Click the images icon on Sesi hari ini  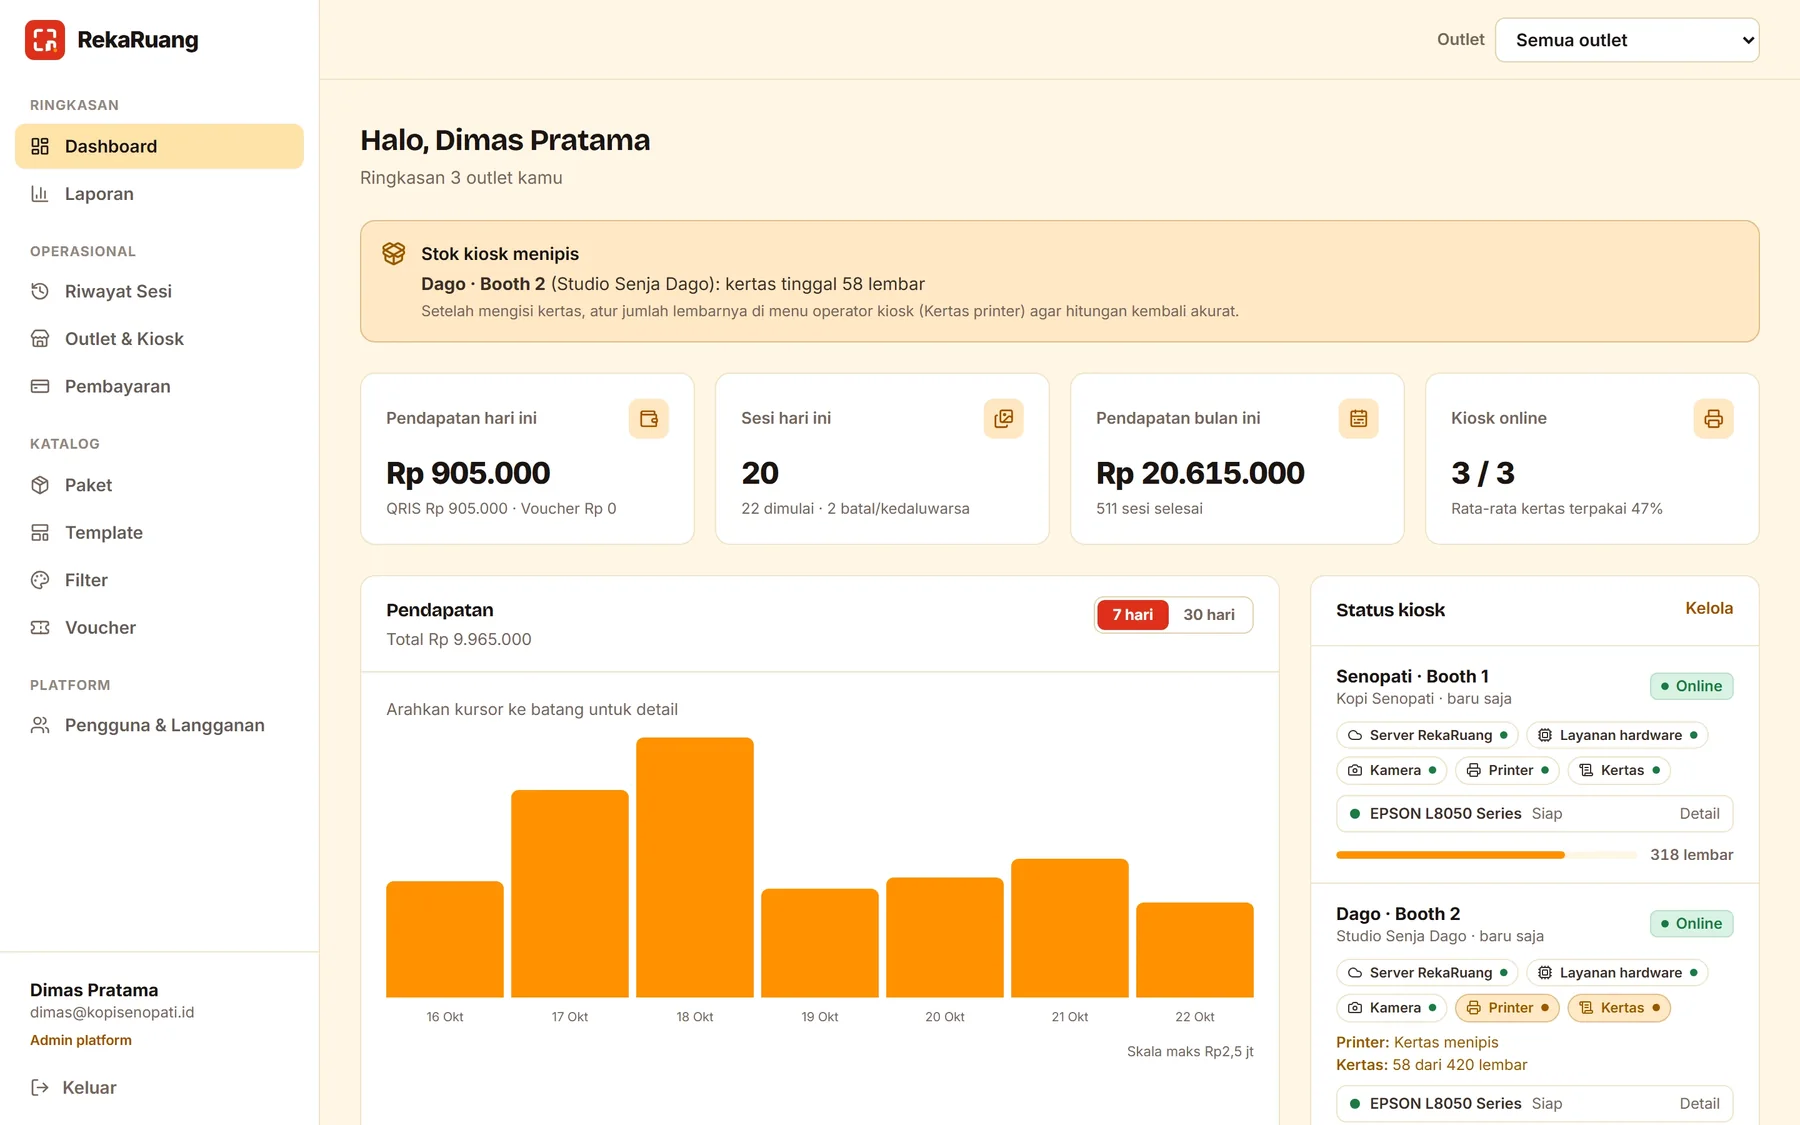tap(1003, 419)
